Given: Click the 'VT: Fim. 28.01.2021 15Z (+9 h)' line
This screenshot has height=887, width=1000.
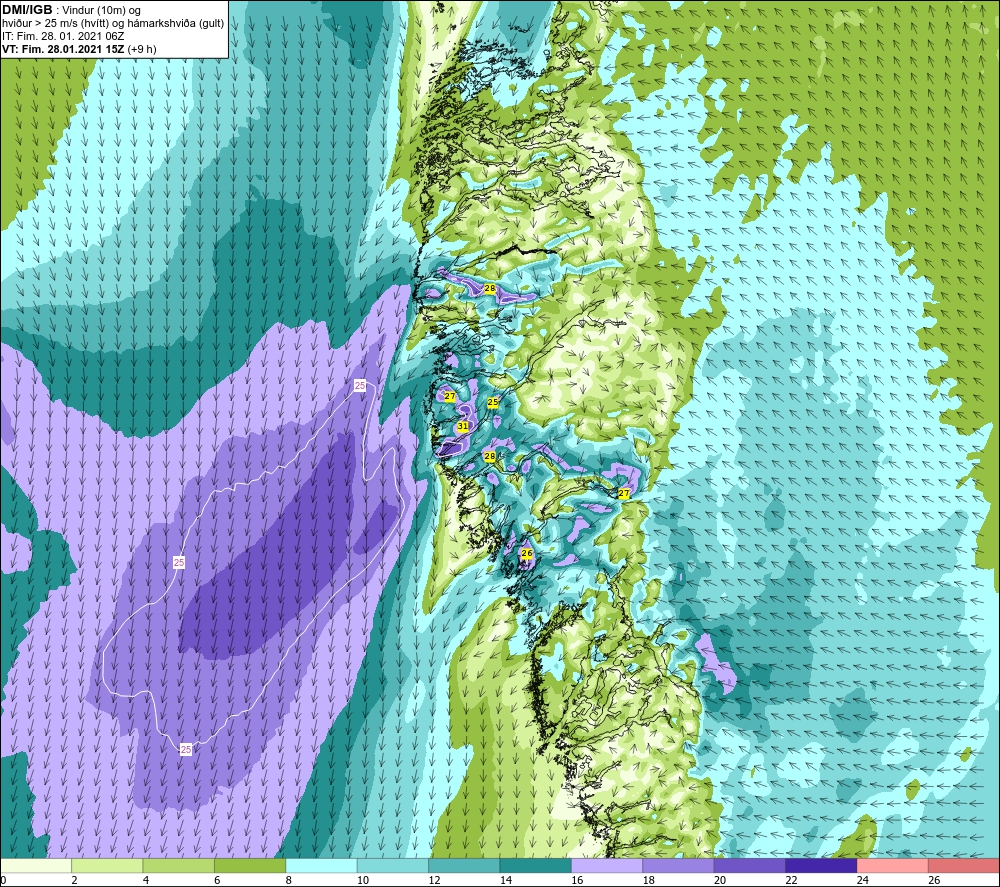Looking at the screenshot, I should (79, 49).
